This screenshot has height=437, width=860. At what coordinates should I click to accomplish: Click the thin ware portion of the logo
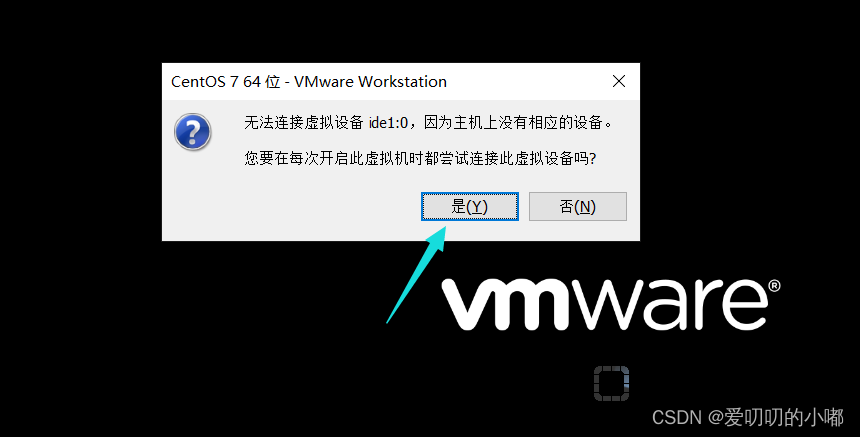click(x=671, y=305)
